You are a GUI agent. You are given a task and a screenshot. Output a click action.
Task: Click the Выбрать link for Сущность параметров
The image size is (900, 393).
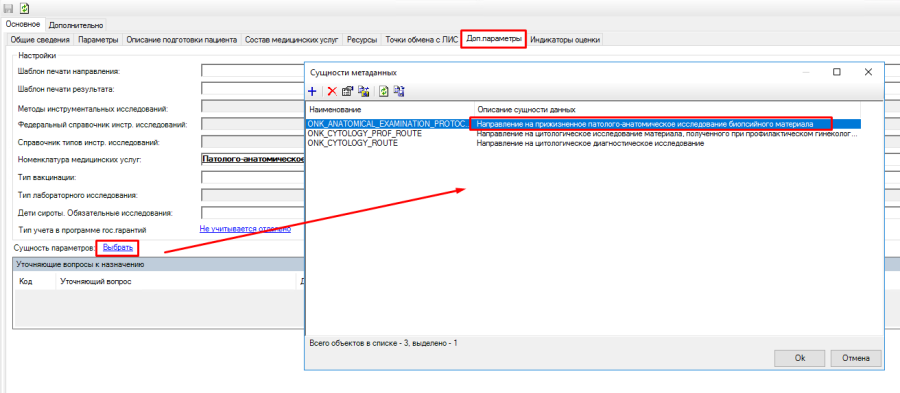point(118,248)
